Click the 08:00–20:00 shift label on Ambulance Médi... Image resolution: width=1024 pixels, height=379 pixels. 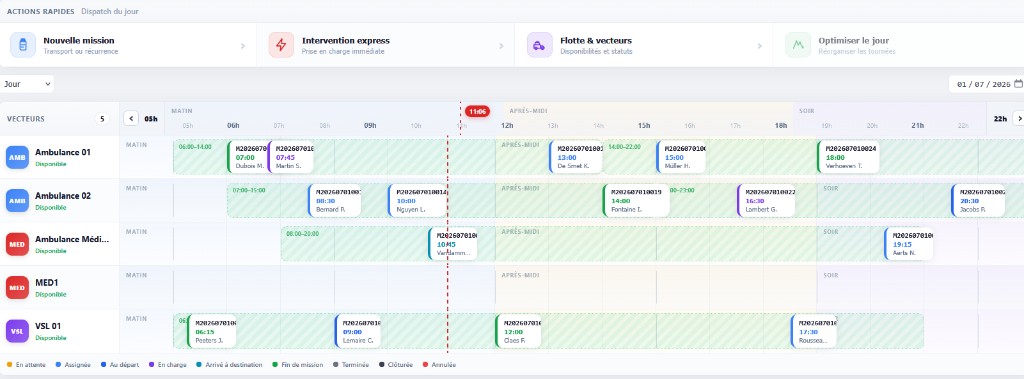(x=302, y=233)
